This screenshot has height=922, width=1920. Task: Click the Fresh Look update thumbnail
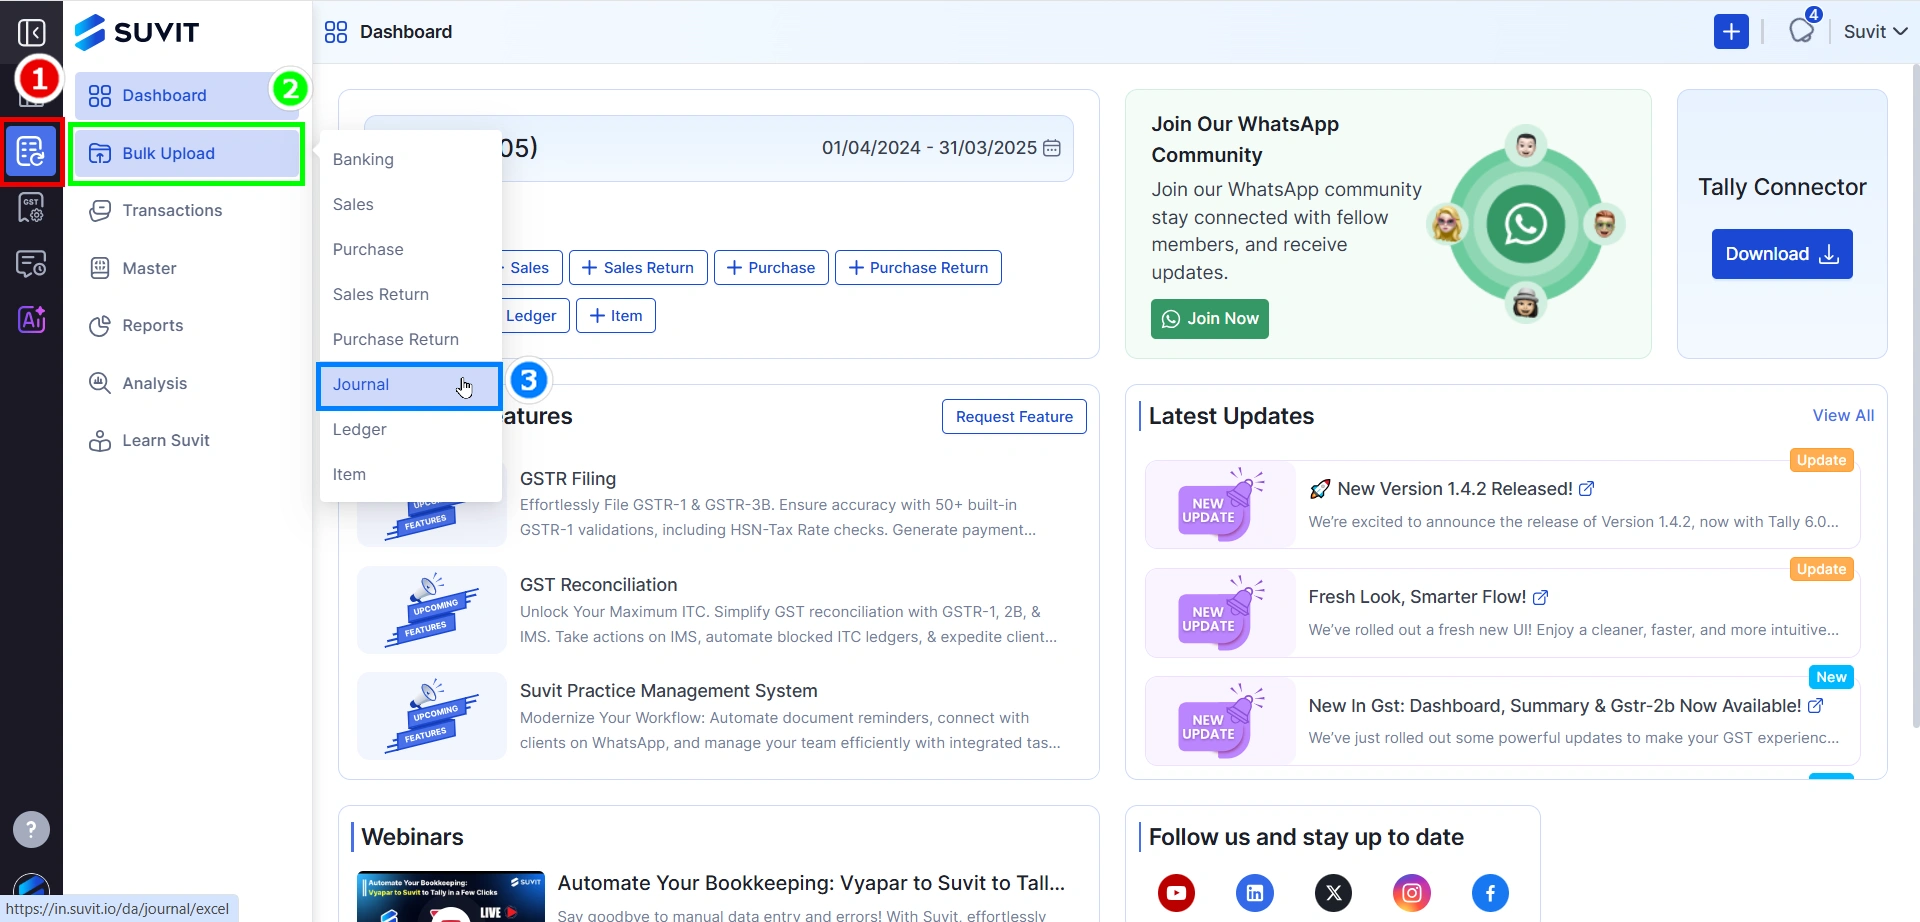coord(1220,613)
